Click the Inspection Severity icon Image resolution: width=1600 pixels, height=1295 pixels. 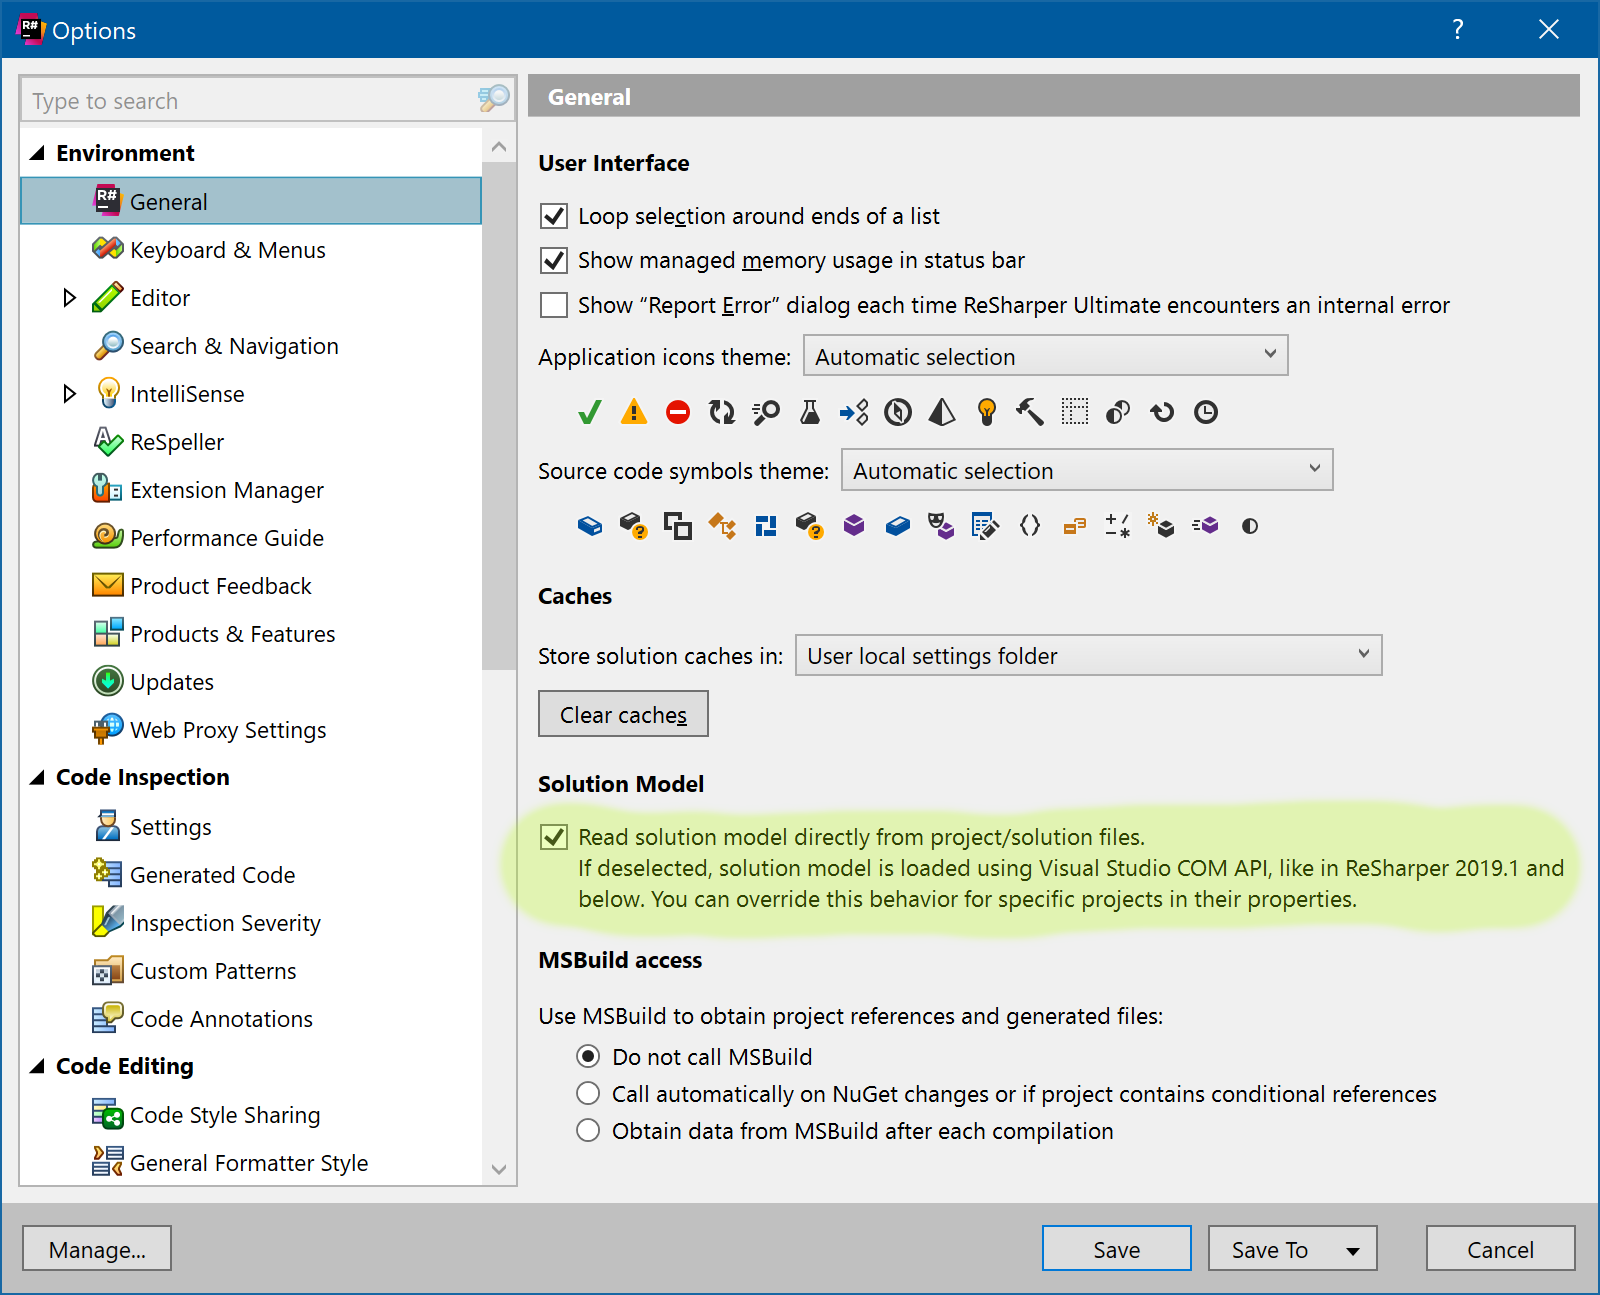coord(107,922)
